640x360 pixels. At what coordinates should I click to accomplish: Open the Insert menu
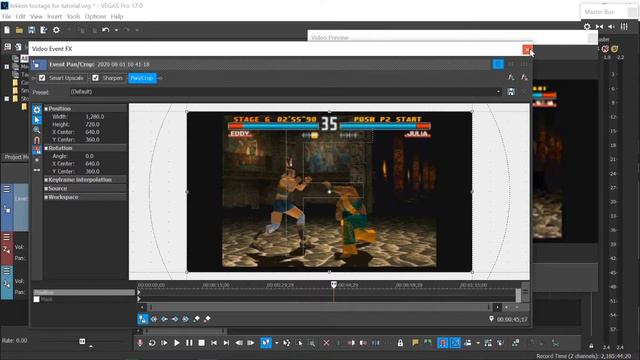pos(54,17)
